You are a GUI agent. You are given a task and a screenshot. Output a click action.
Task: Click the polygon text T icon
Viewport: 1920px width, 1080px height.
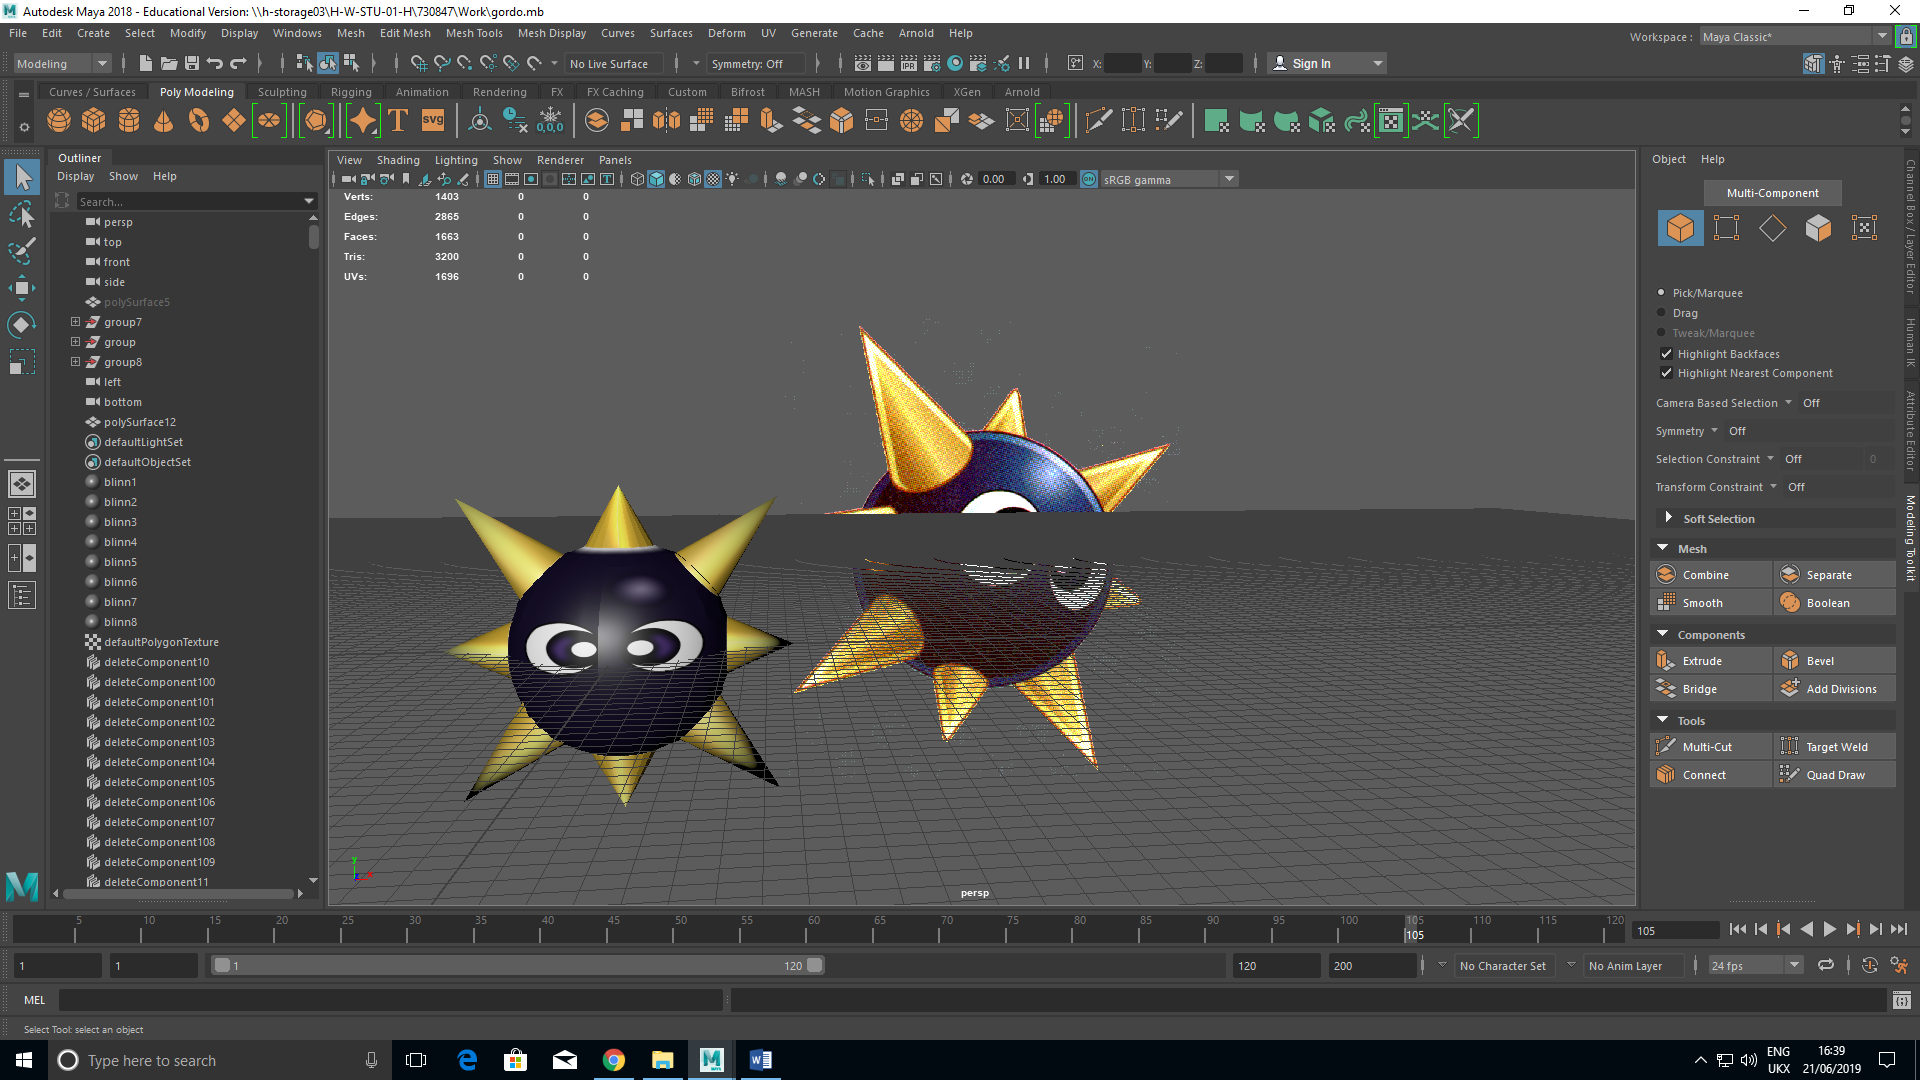point(398,121)
